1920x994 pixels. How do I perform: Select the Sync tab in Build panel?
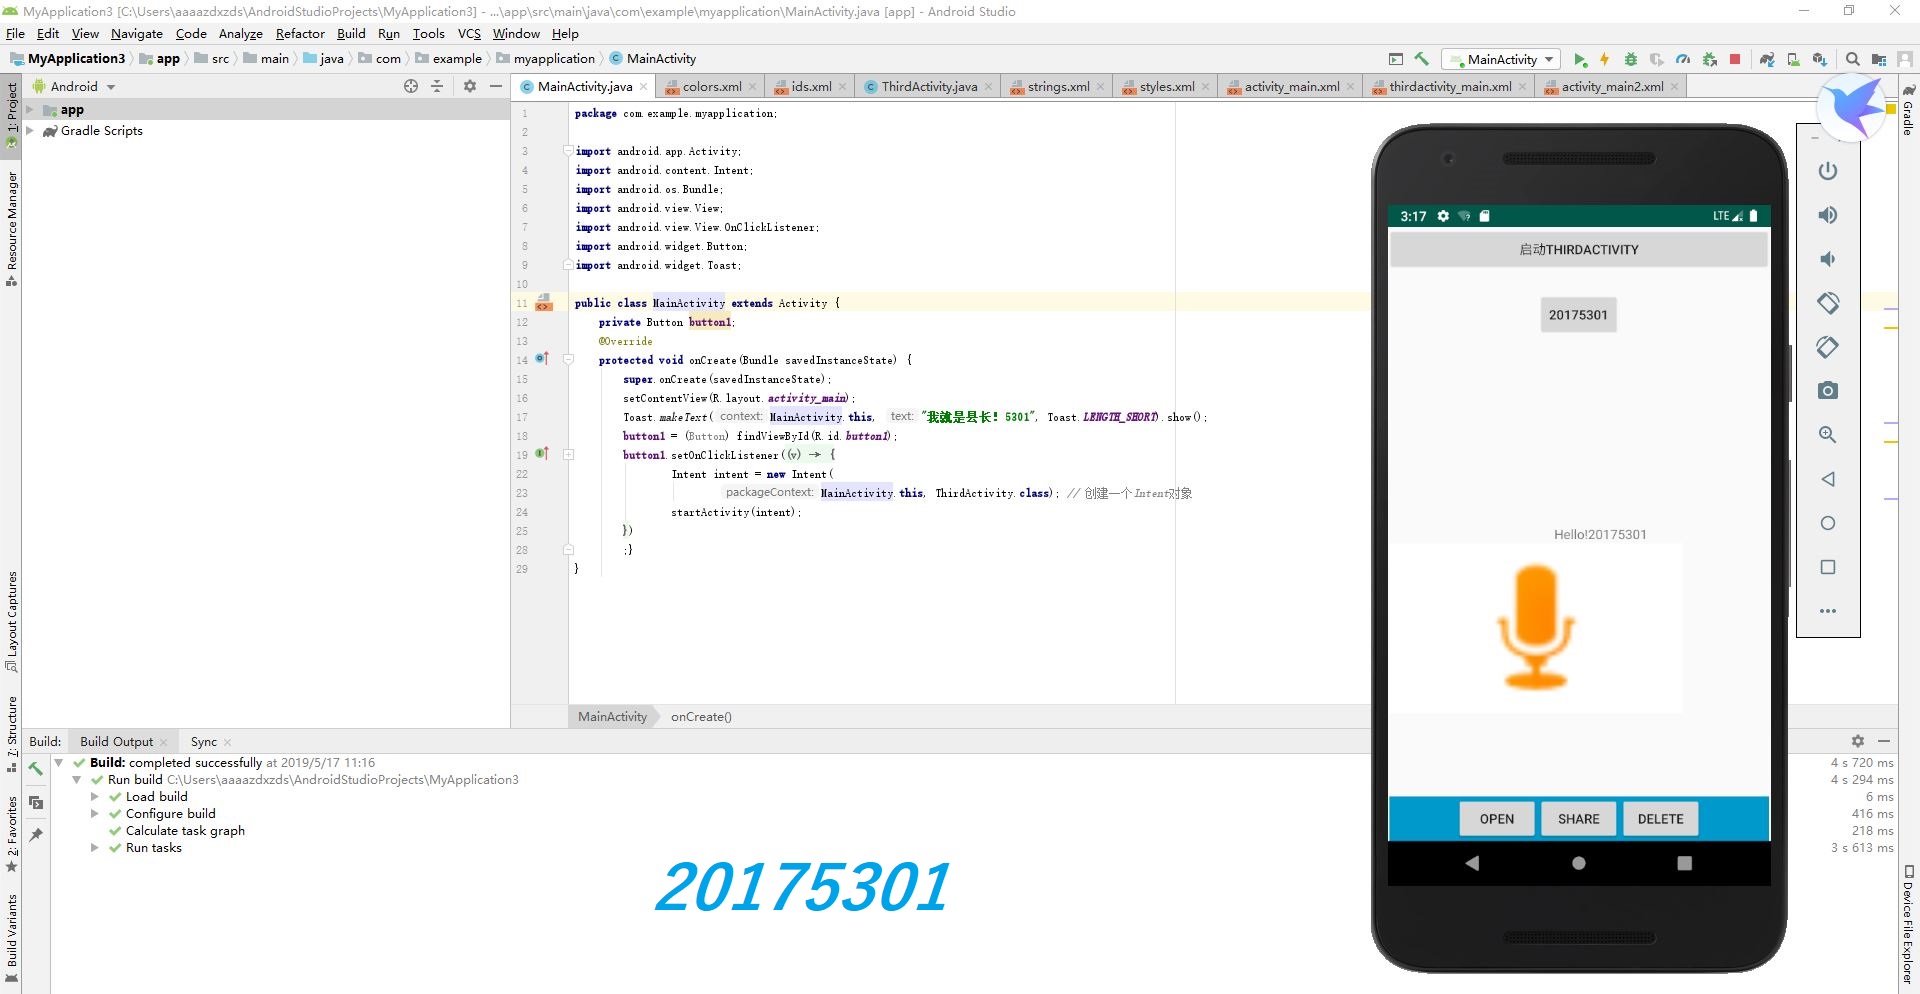pyautogui.click(x=204, y=742)
